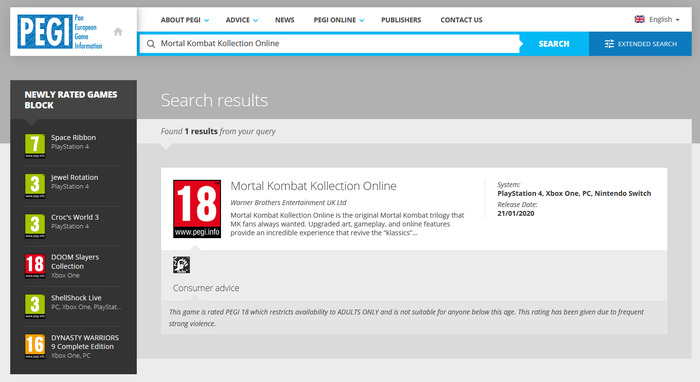The height and width of the screenshot is (382, 700).
Task: Click the violence content descriptor icon
Action: point(181,265)
